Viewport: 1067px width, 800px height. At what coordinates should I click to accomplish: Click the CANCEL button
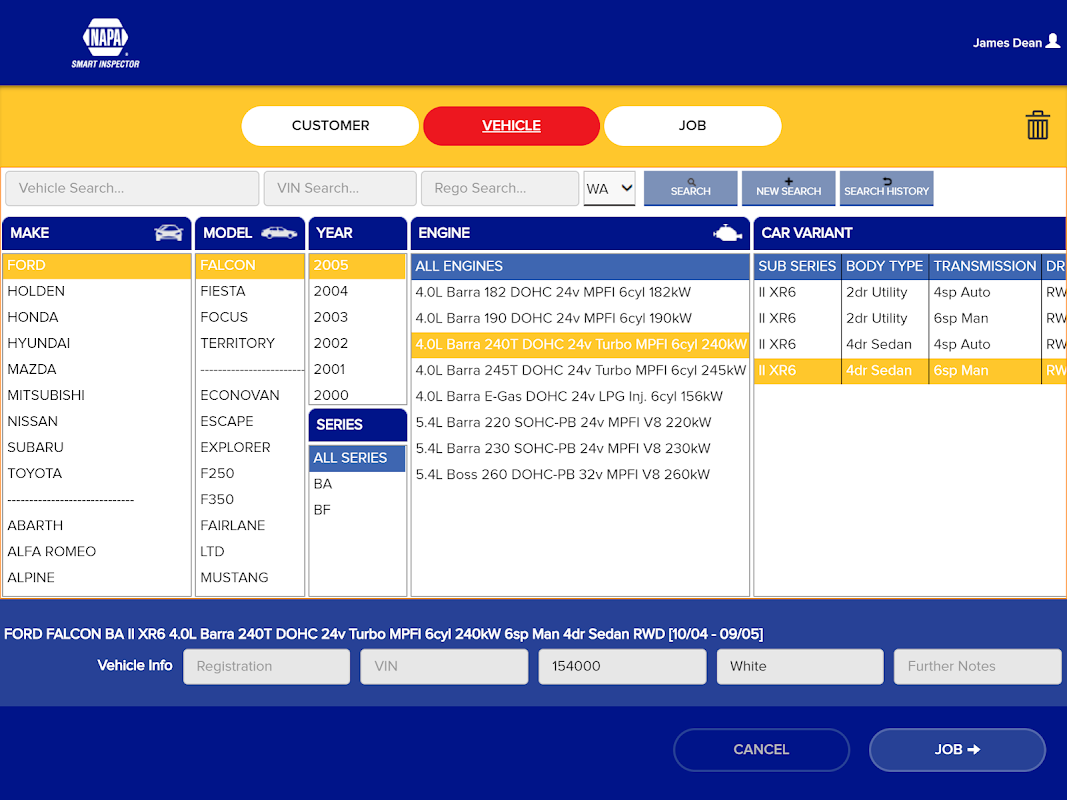pos(761,750)
